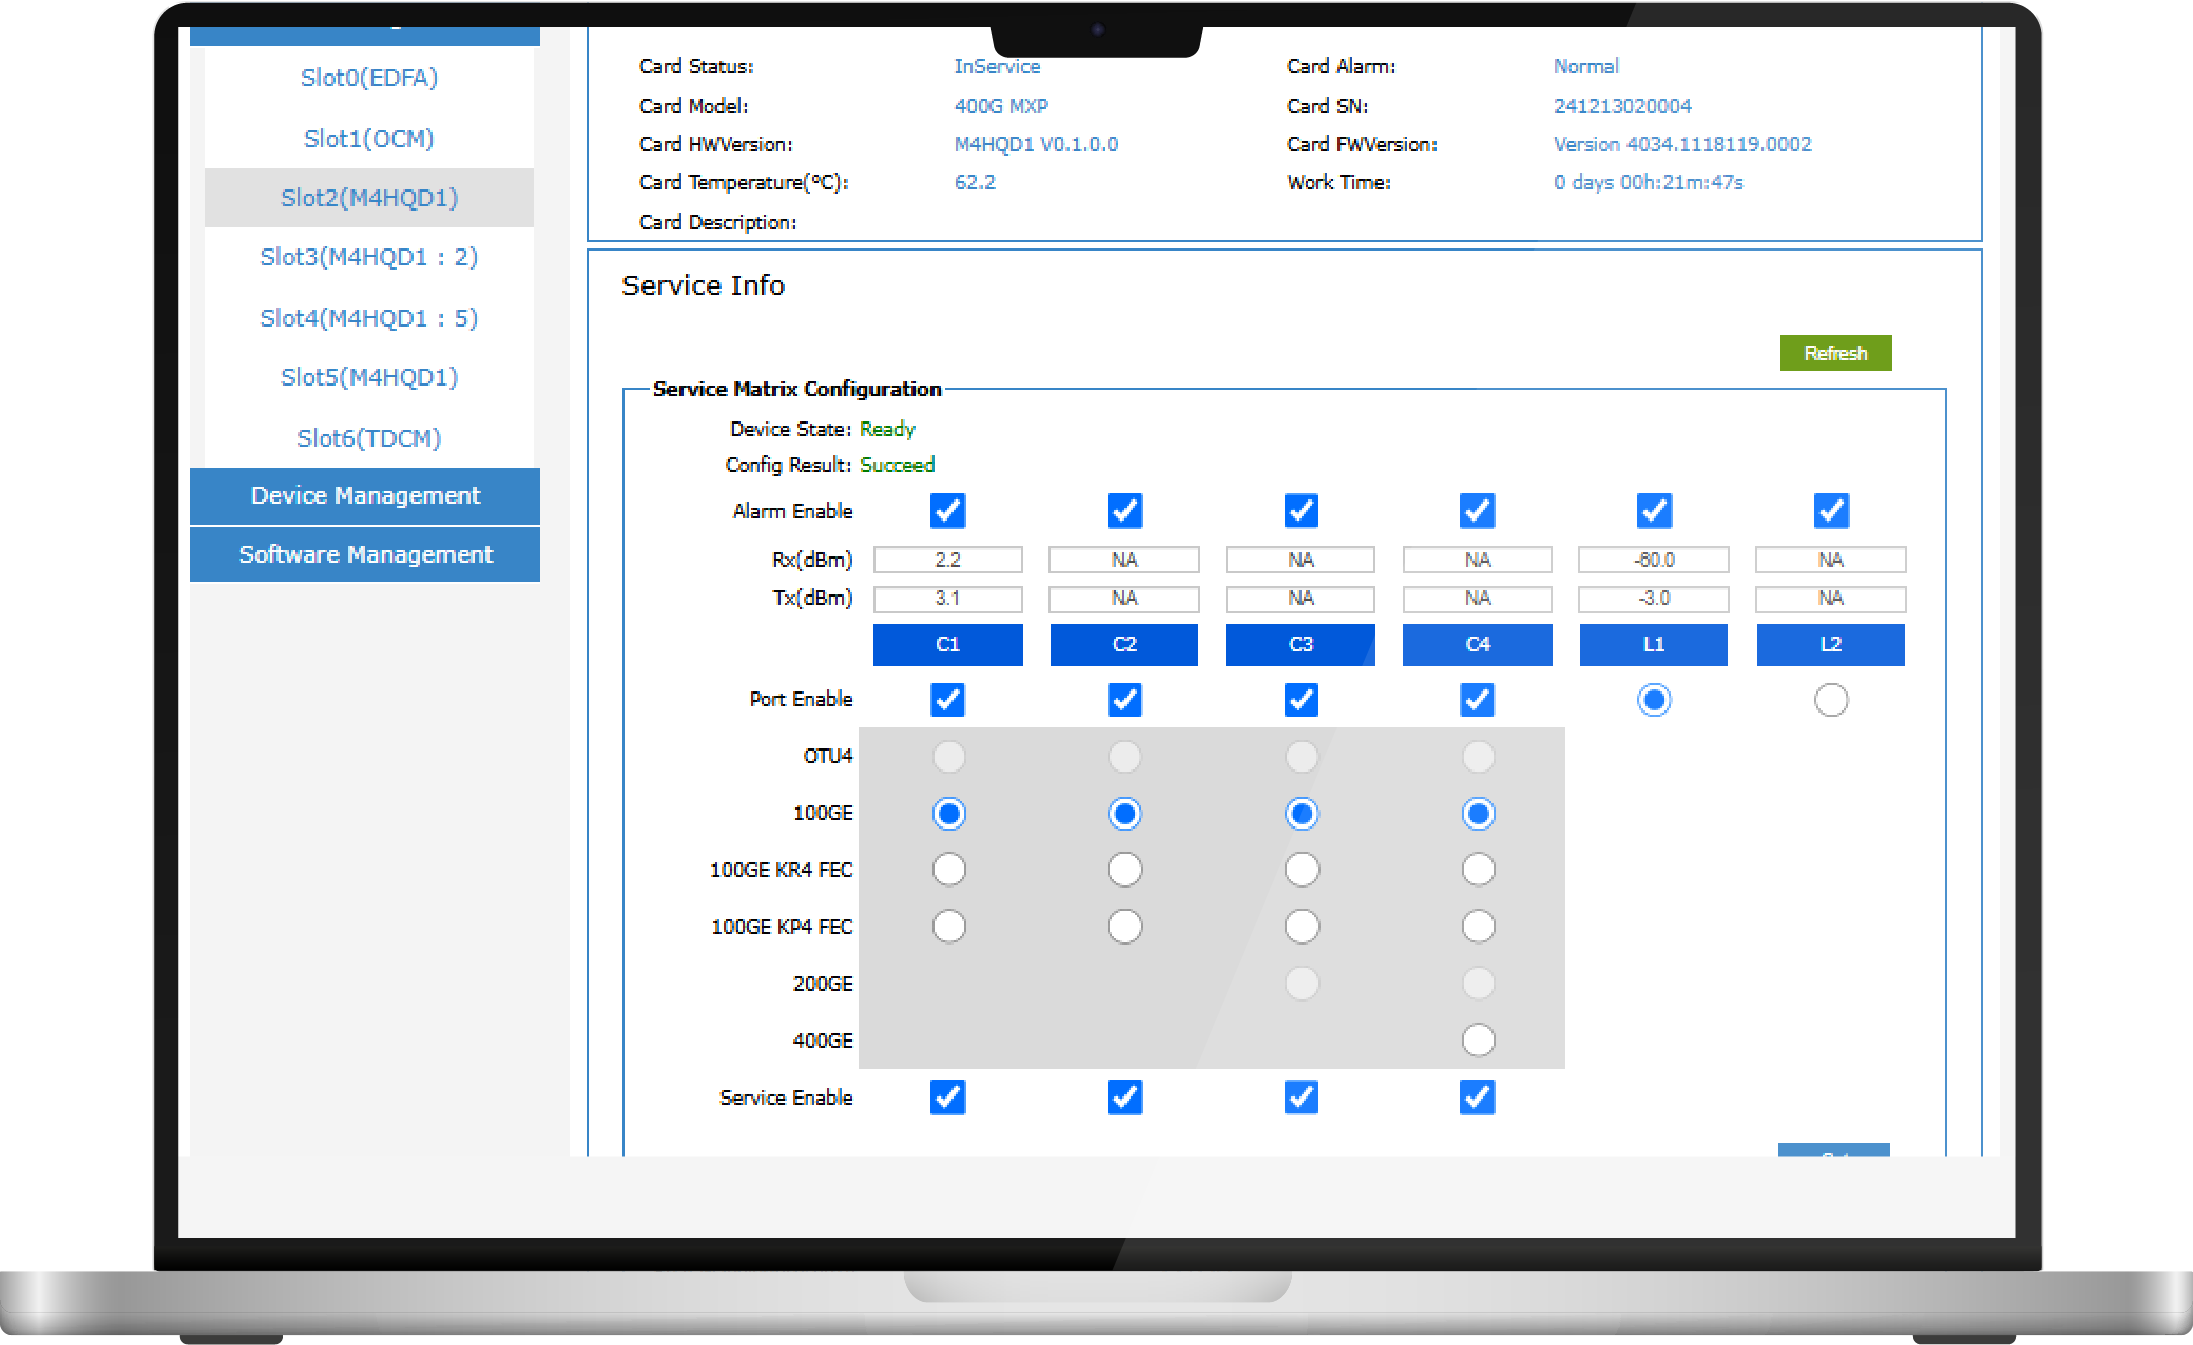Choose 100GE KP4 FEC for C3
Screen dimensions: 2193x1345
coord(1301,926)
